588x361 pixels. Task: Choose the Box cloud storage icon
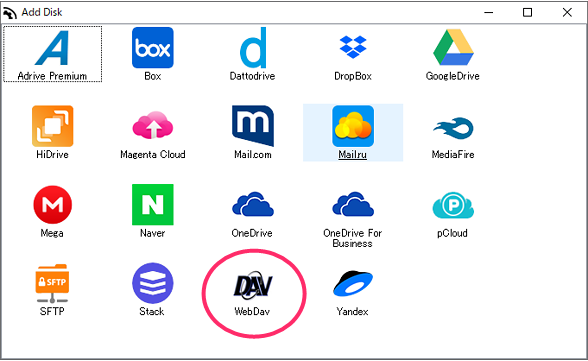coord(153,48)
